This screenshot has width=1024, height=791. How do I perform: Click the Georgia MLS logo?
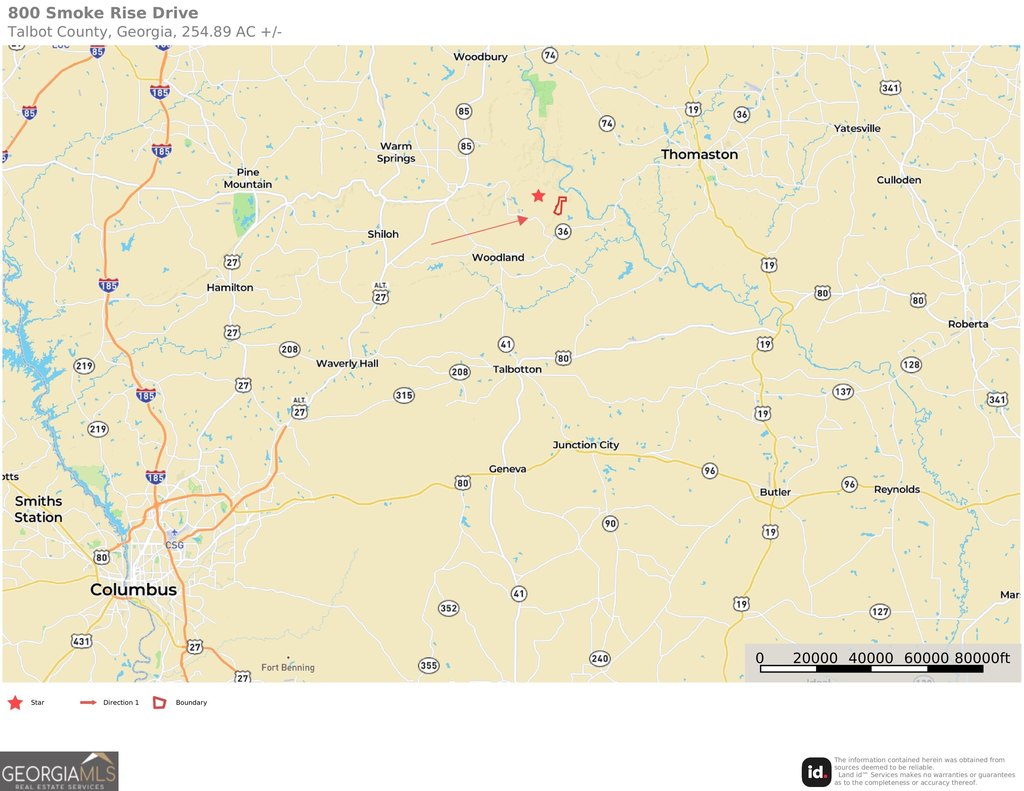(59, 771)
